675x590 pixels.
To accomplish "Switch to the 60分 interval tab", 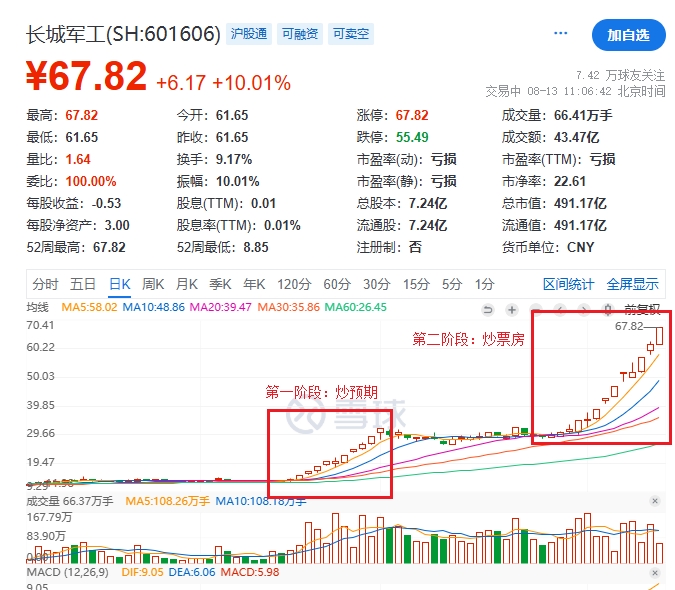I will point(337,284).
